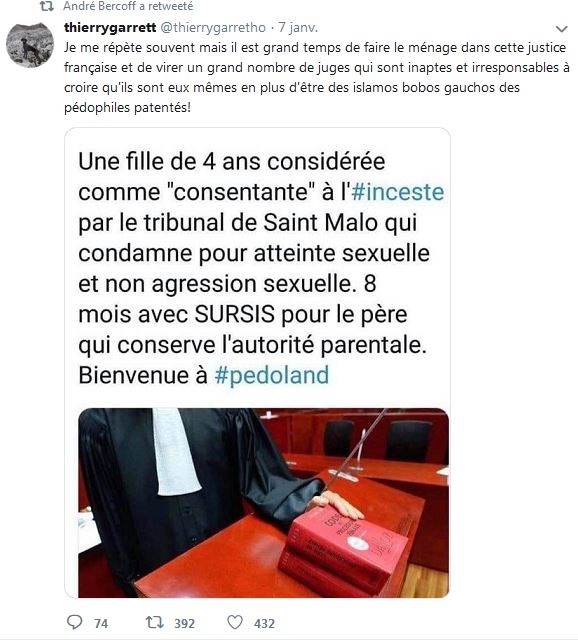This screenshot has height=644, width=578.
Task: Open the quoted tweet card text
Action: click(x=261, y=268)
